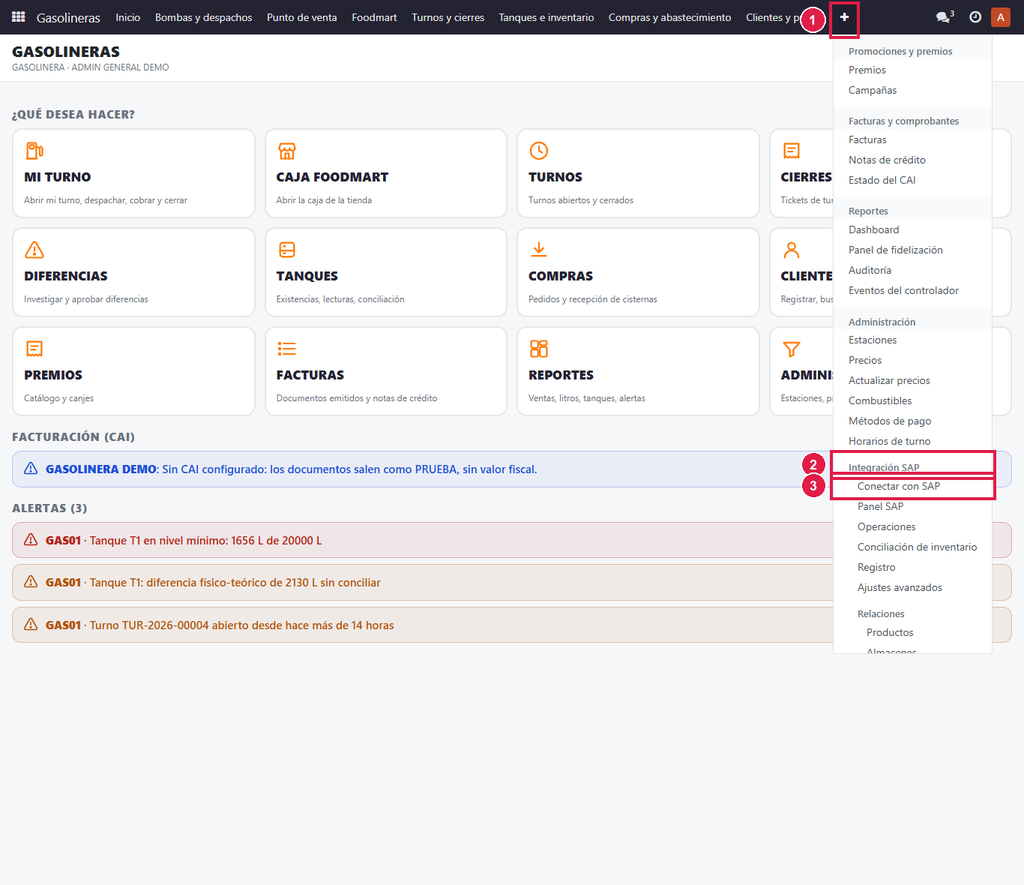This screenshot has height=885, width=1024.
Task: Open the TURNOS card
Action: tap(638, 173)
